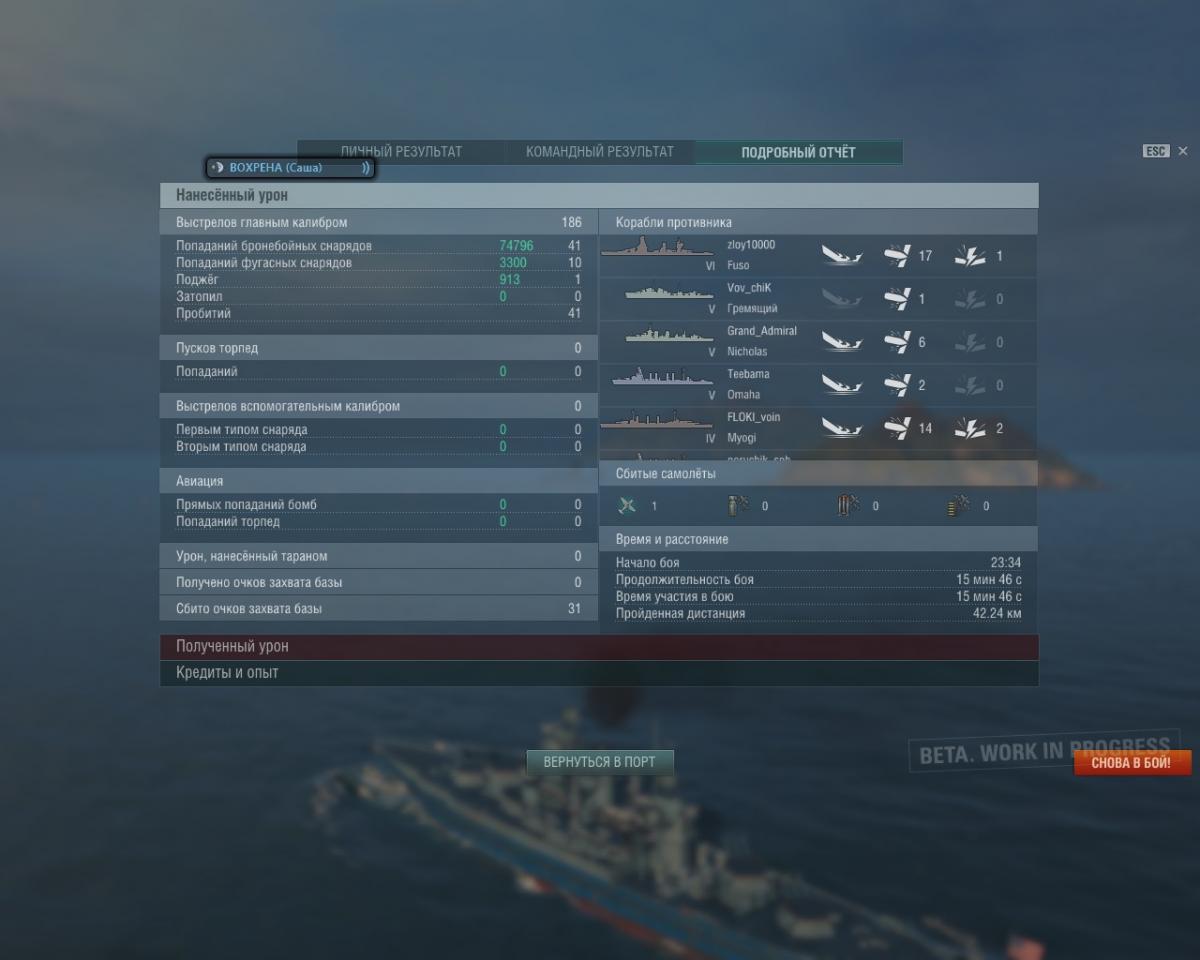Click the shot-down fighter plane icon
This screenshot has width=1200, height=960.
[627, 505]
